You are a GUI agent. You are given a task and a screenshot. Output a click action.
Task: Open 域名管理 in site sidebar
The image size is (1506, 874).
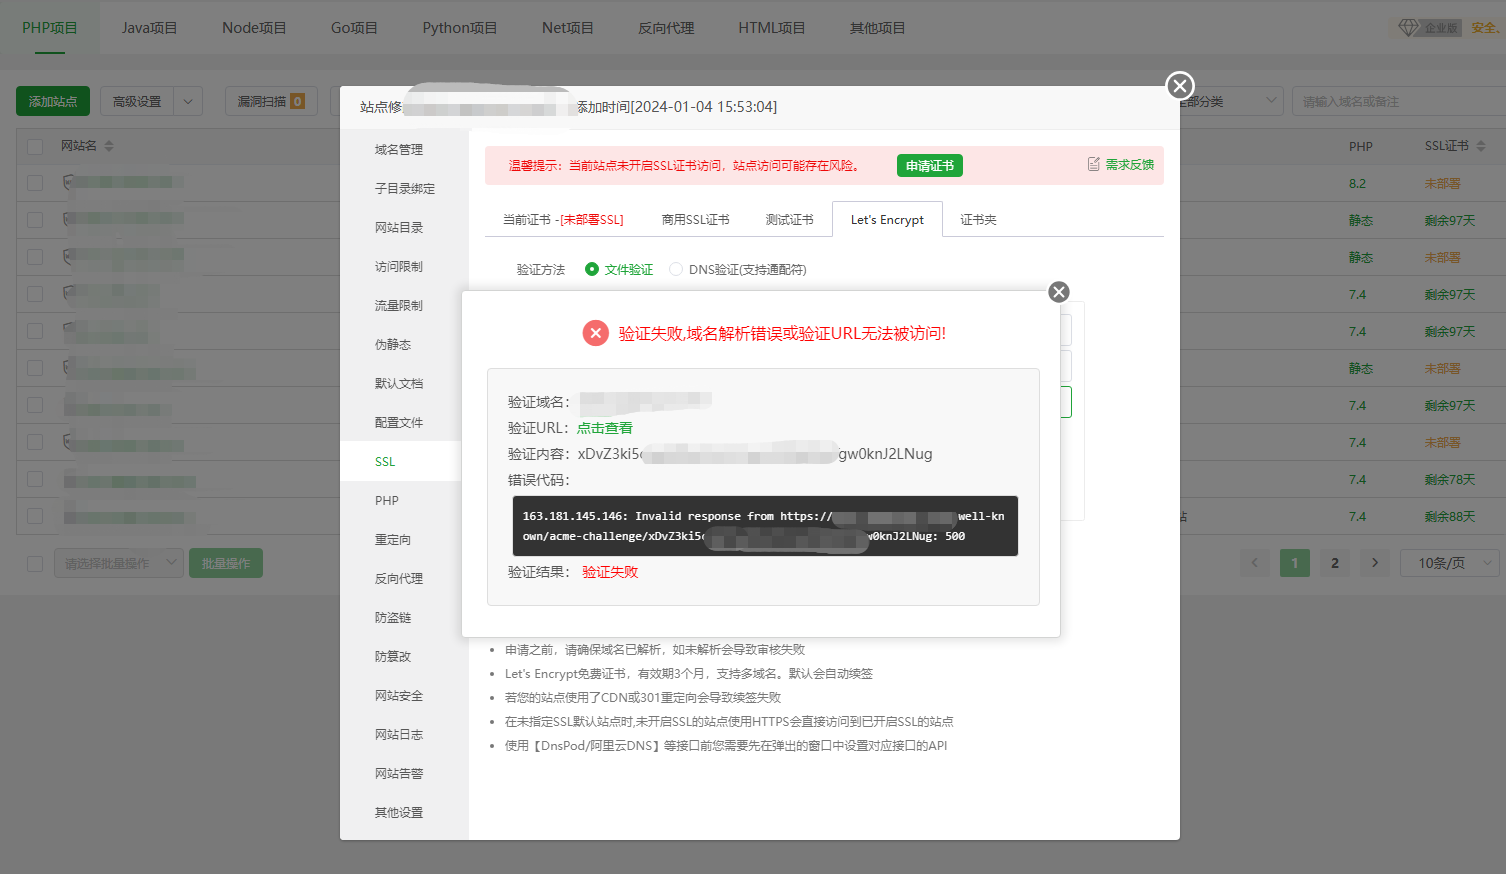pos(399,149)
